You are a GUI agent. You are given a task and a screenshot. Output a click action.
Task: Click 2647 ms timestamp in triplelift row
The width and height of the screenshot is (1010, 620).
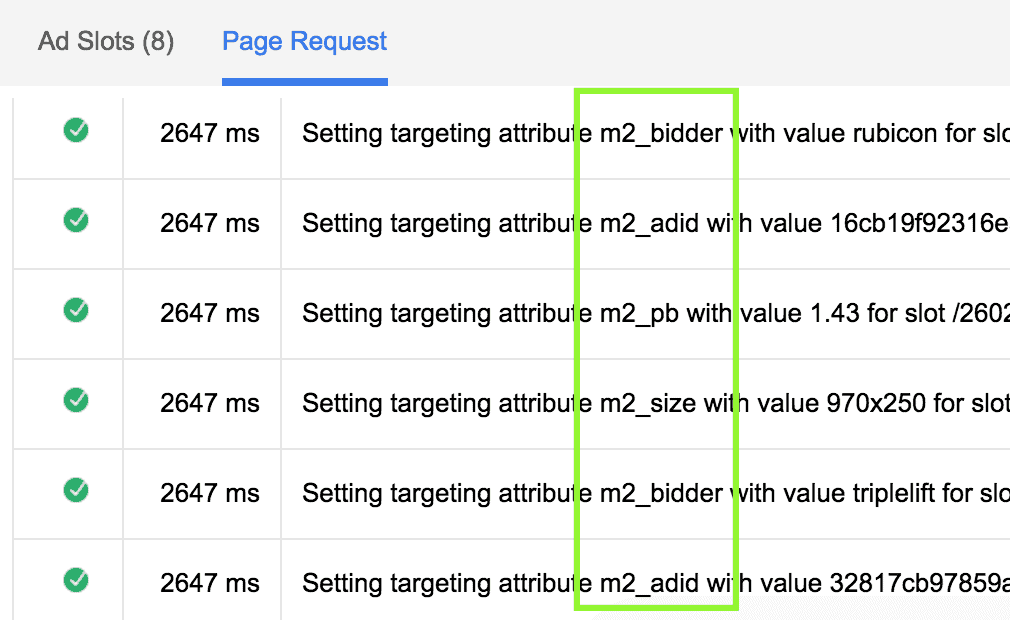pos(209,493)
